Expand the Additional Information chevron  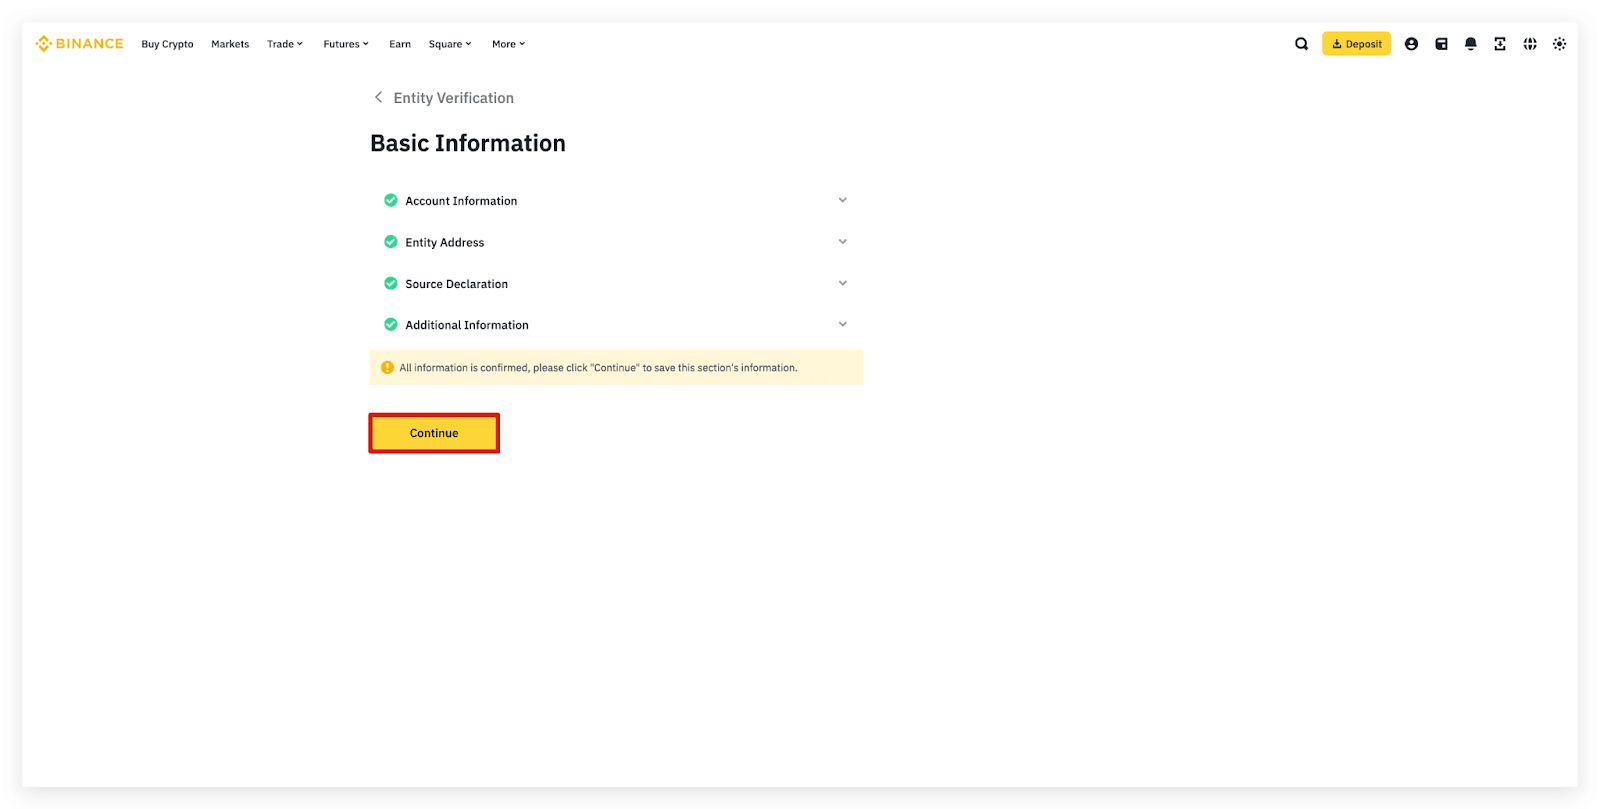(842, 324)
